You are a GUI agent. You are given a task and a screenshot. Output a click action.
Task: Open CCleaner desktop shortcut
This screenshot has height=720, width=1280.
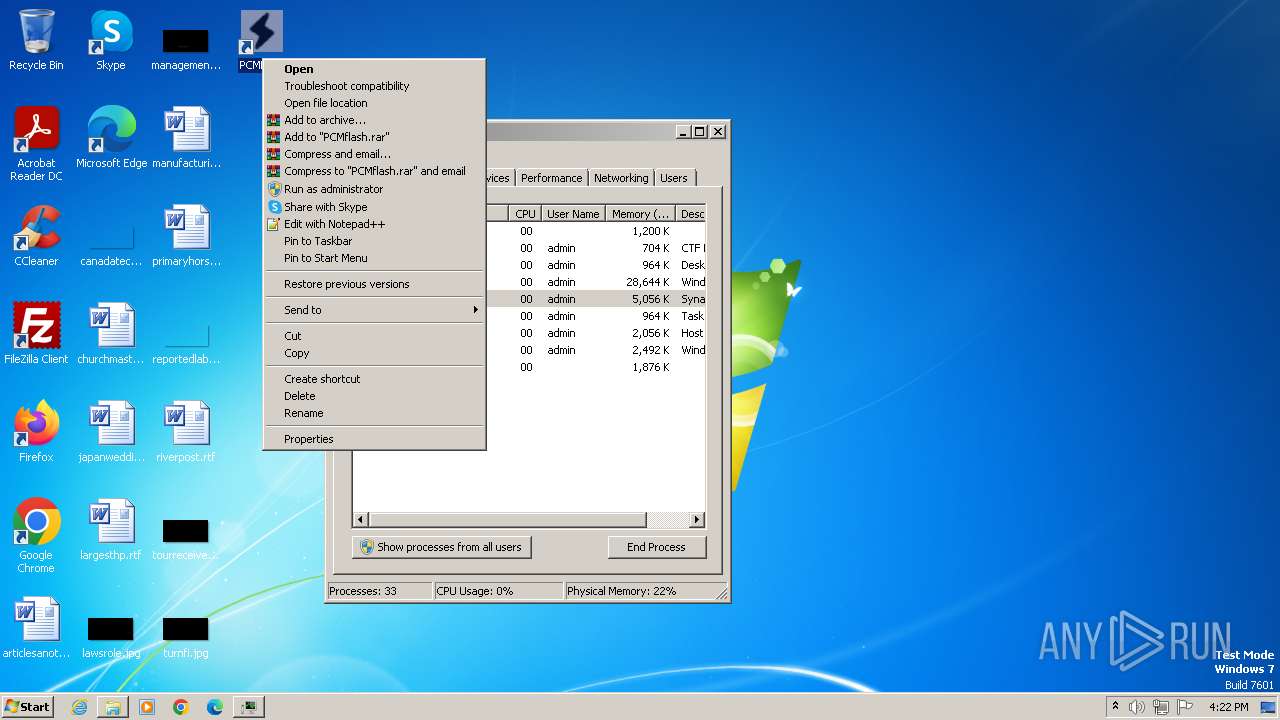point(36,236)
